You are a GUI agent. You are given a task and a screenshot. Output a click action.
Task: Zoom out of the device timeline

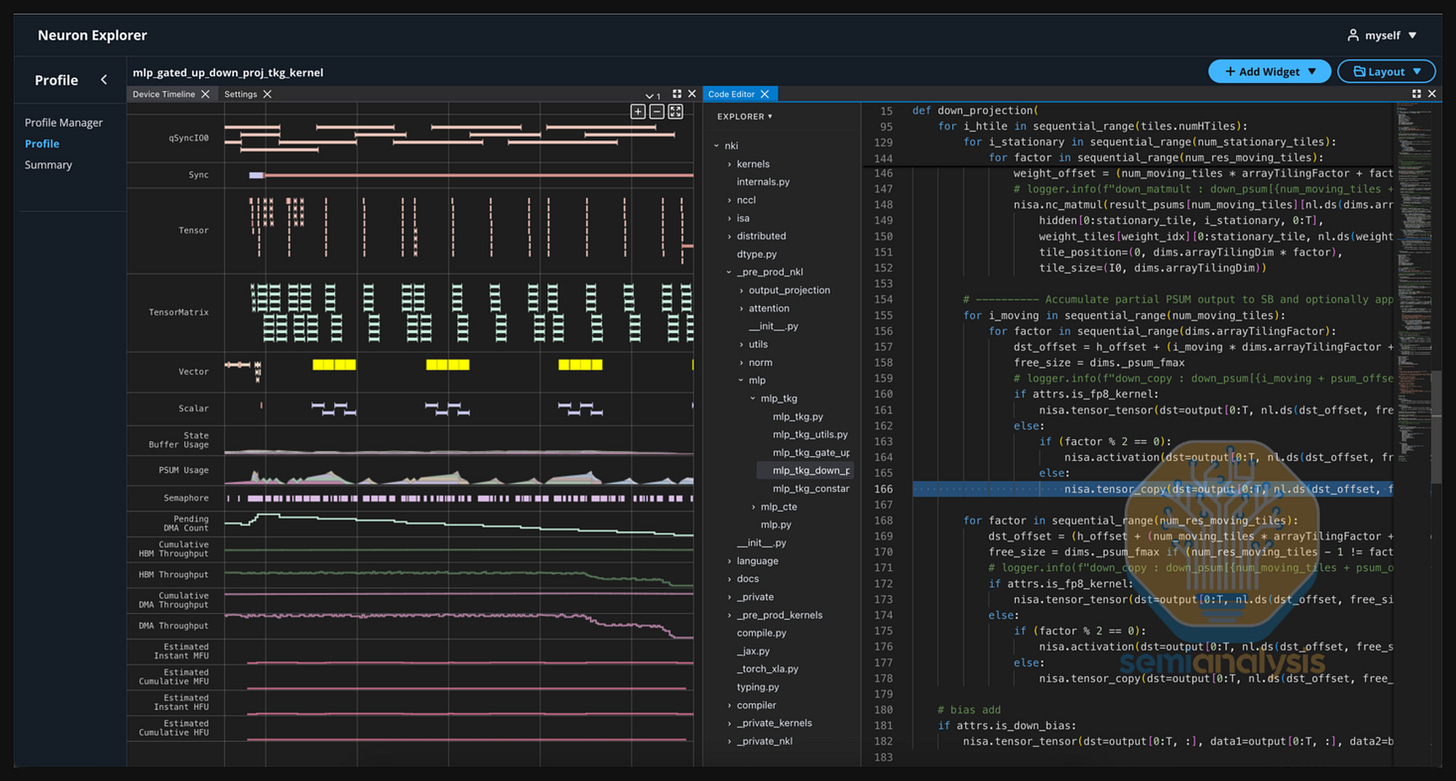pyautogui.click(x=657, y=111)
